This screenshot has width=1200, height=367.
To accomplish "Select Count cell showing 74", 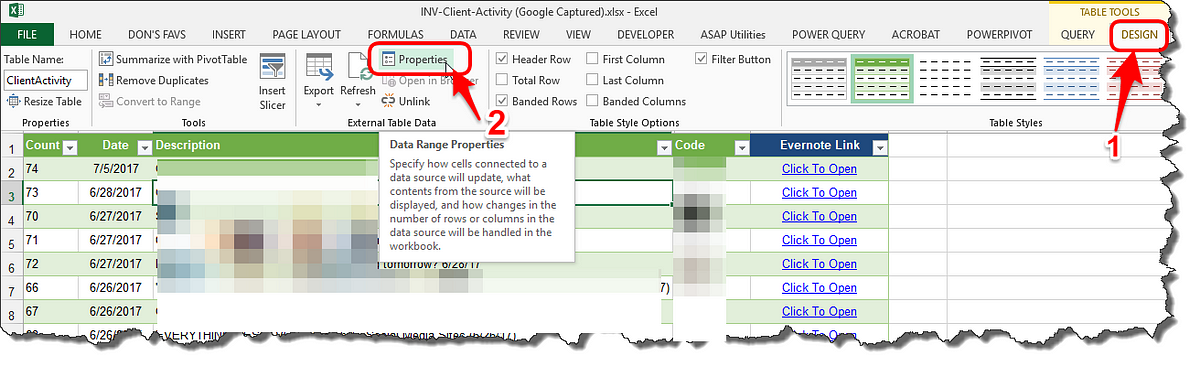I will (51, 169).
